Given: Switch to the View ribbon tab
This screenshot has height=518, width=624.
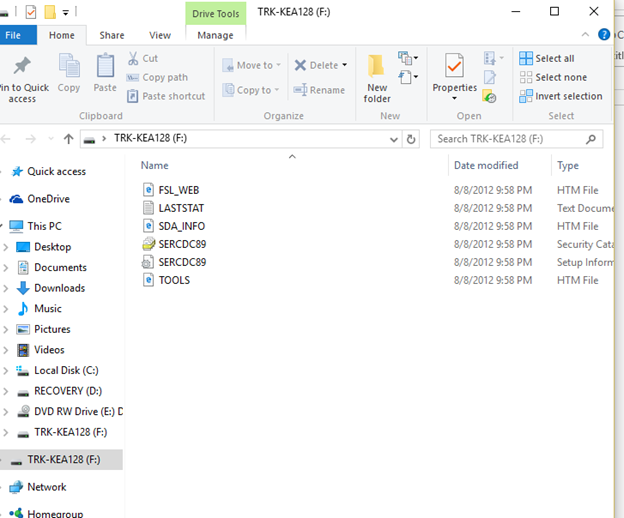Looking at the screenshot, I should pyautogui.click(x=160, y=35).
